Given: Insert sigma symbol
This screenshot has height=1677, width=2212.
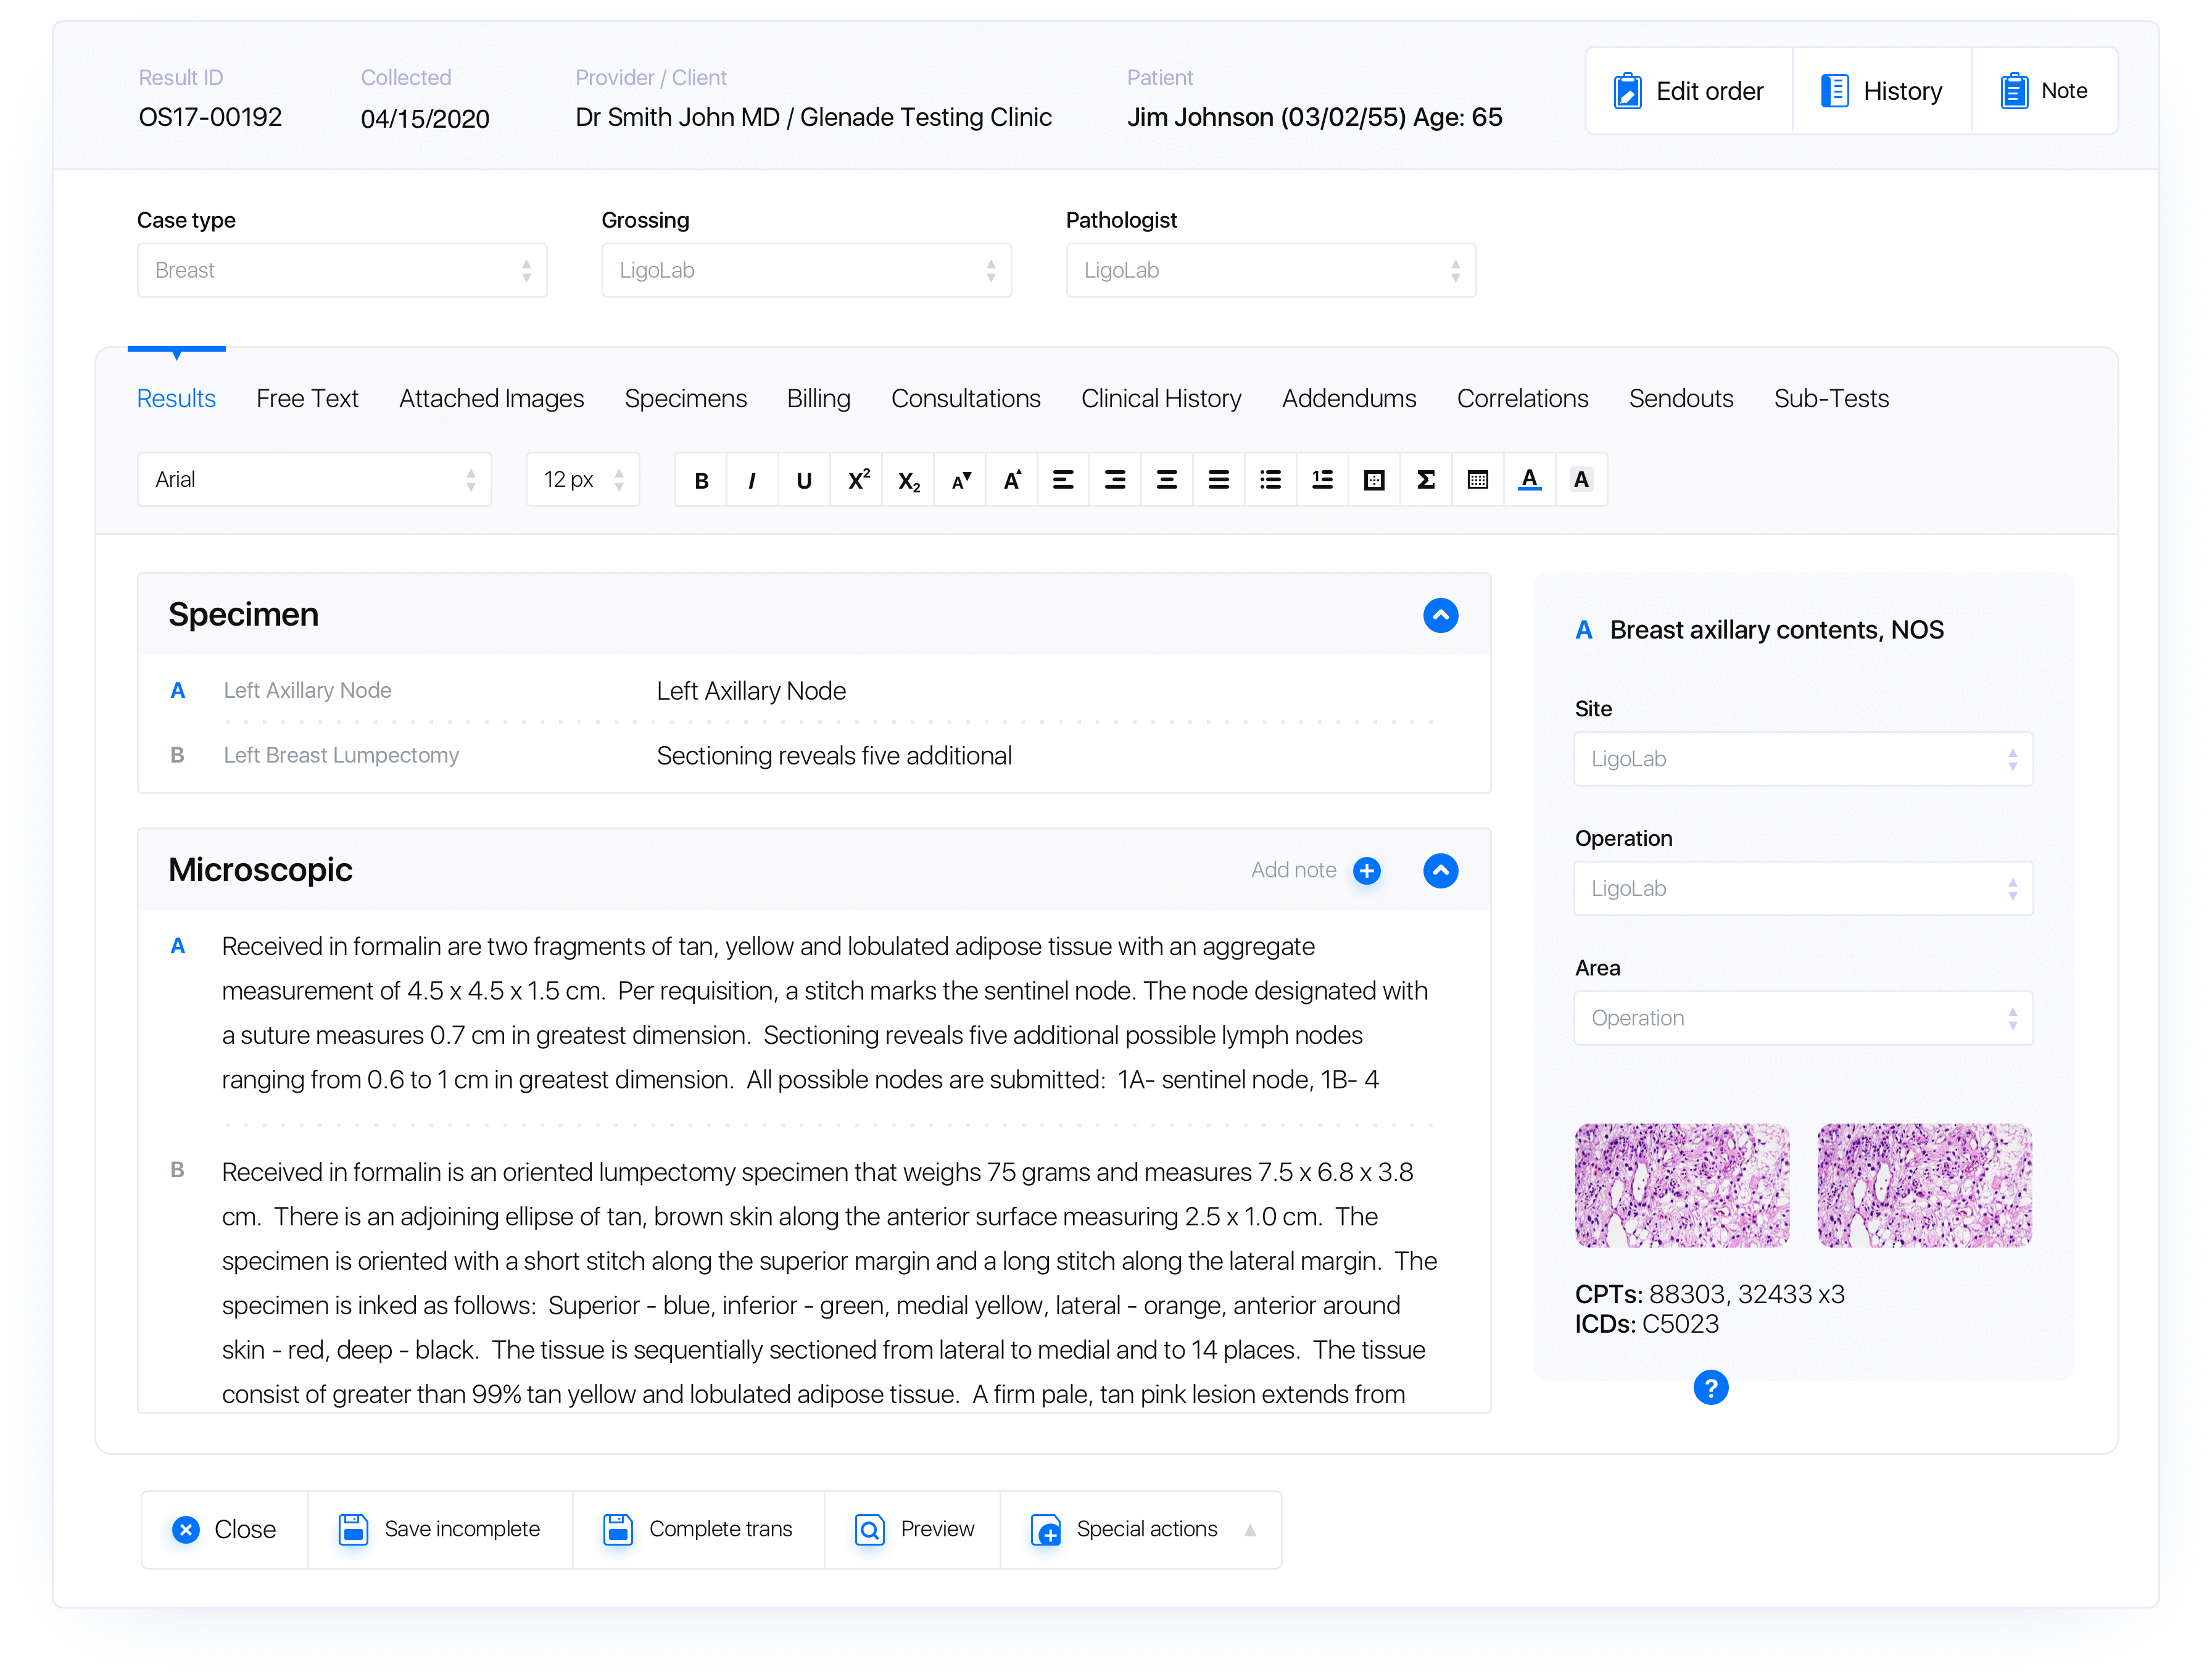Looking at the screenshot, I should (1426, 480).
